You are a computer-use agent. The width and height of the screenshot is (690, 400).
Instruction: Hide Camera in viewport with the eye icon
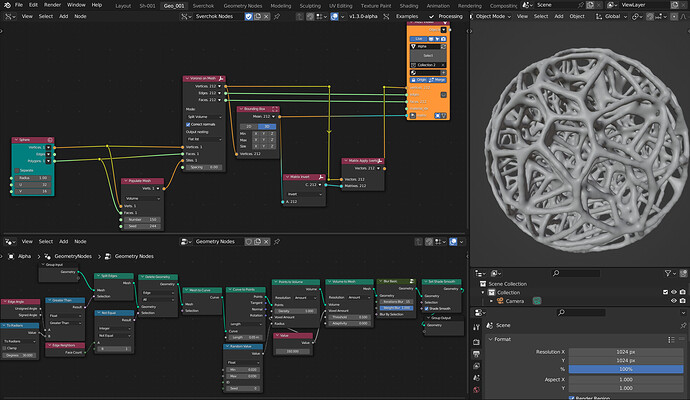click(674, 301)
